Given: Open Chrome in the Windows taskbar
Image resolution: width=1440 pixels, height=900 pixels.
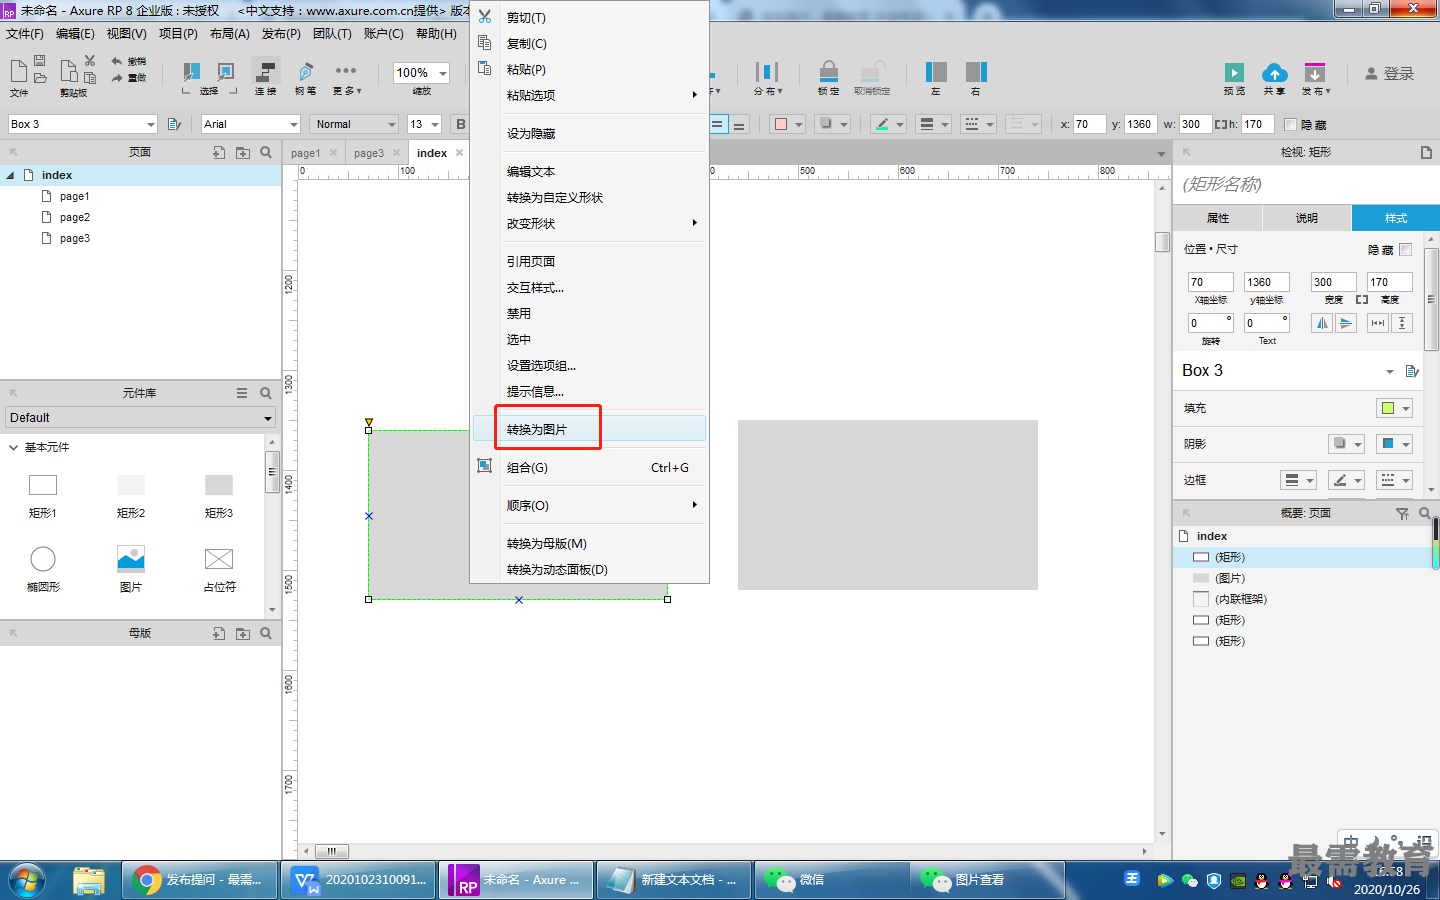Looking at the screenshot, I should tap(199, 880).
